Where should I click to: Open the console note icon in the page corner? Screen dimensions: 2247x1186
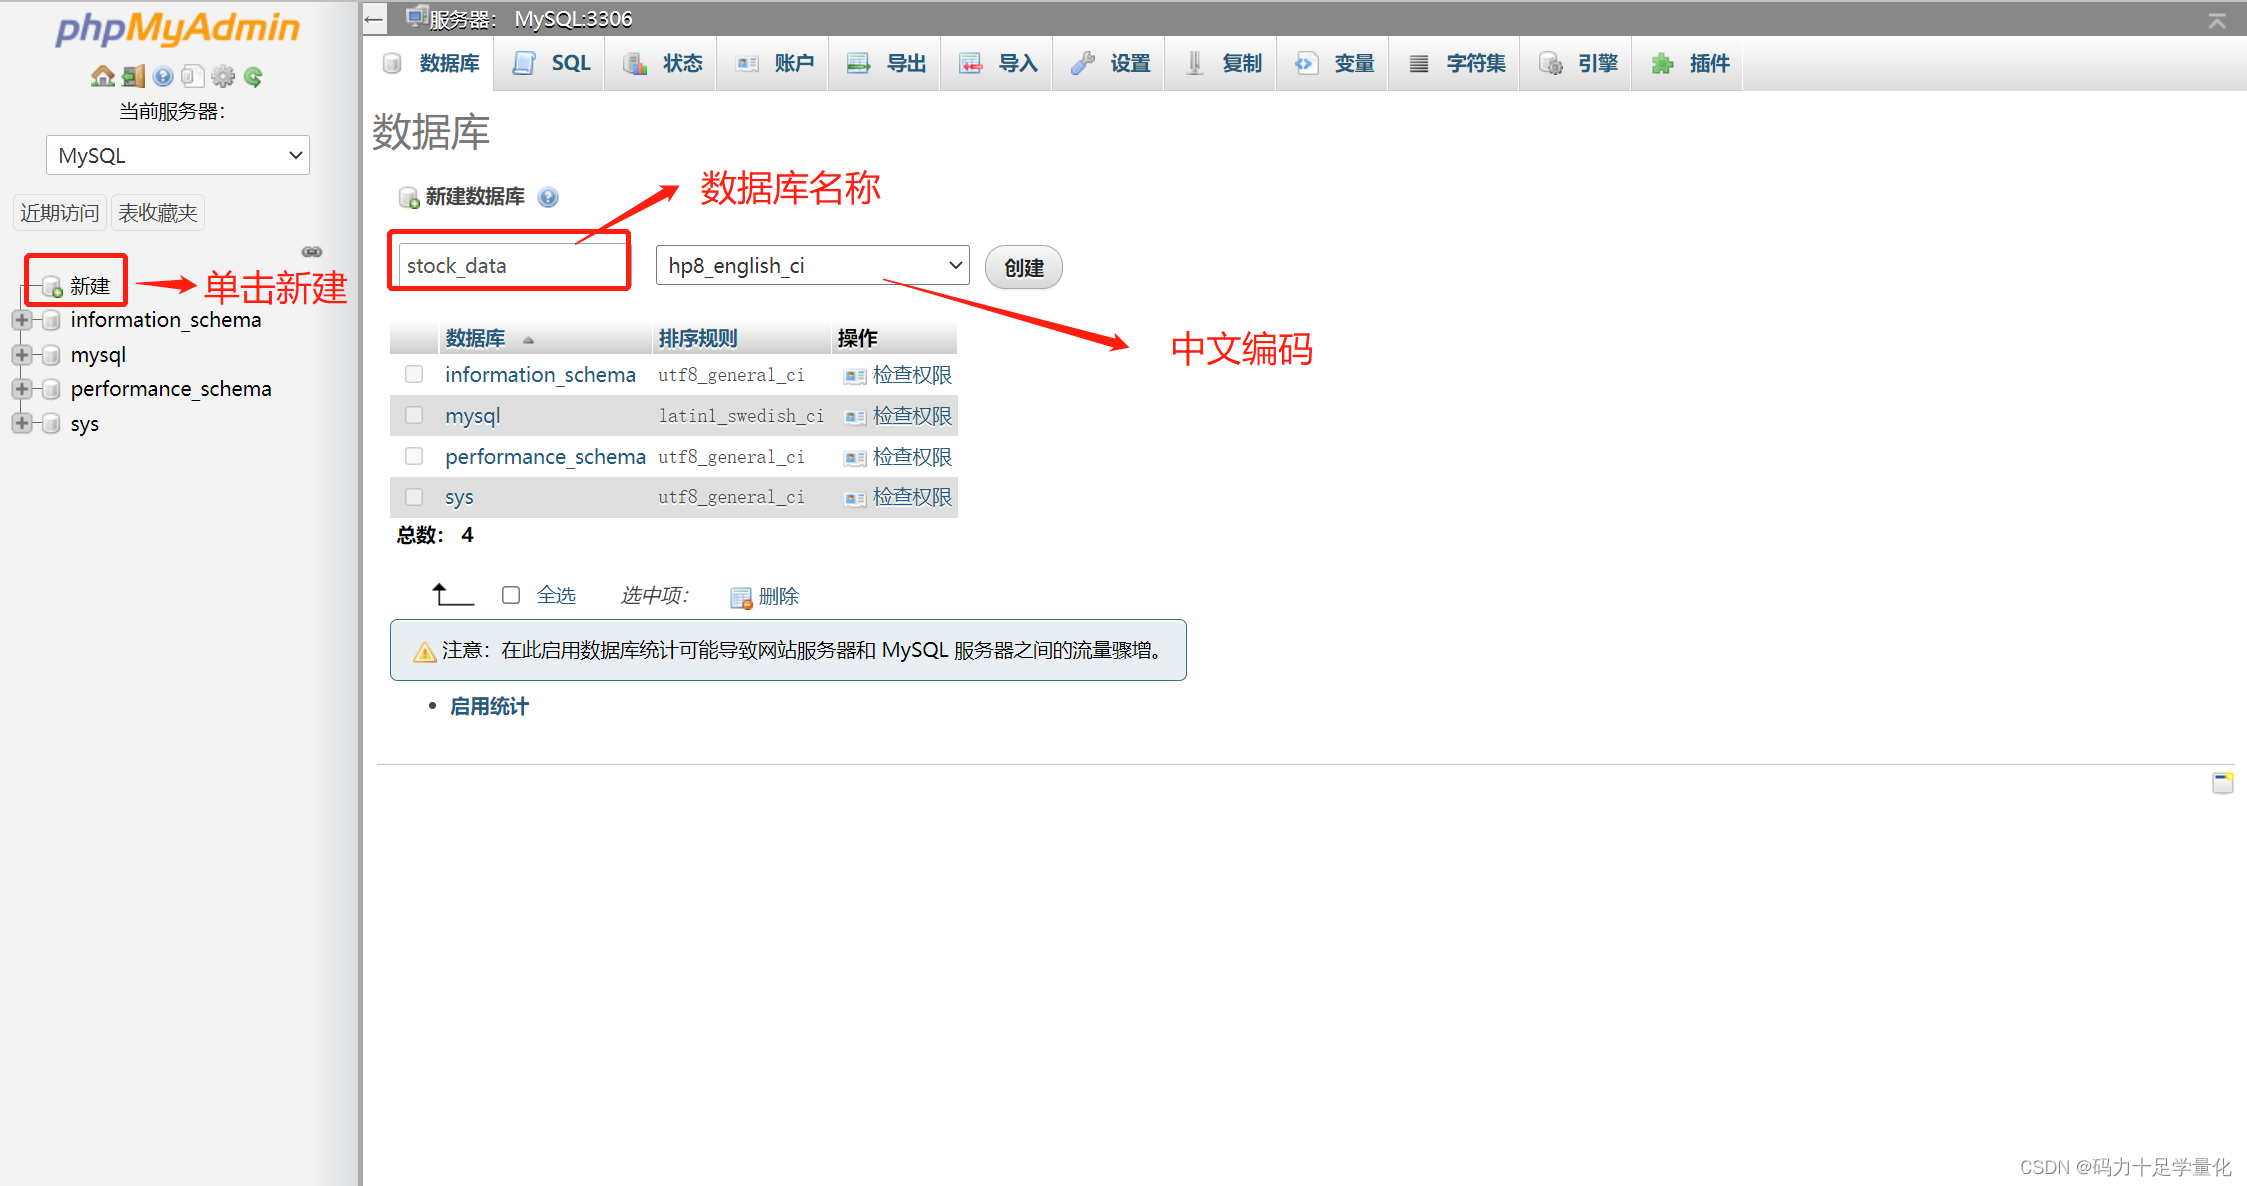(2223, 782)
